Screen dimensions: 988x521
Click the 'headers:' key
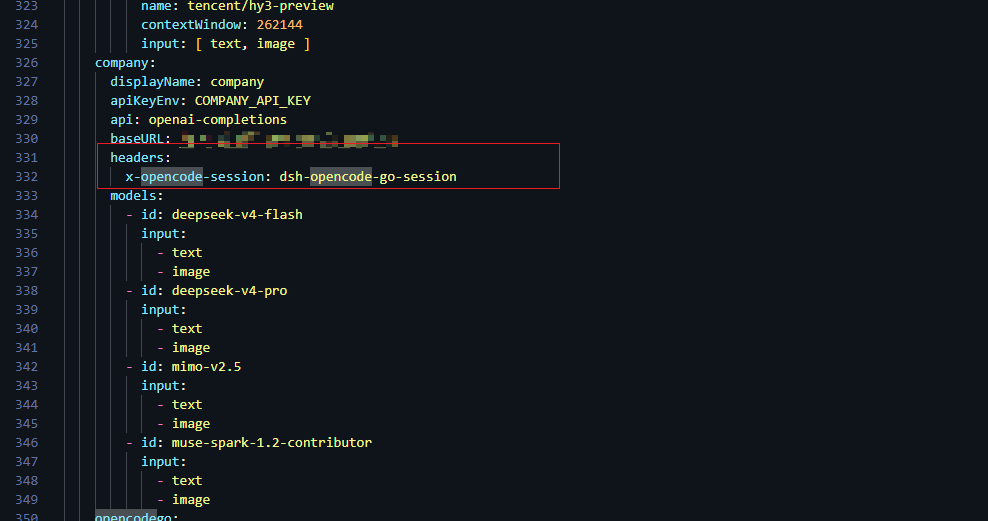[141, 157]
